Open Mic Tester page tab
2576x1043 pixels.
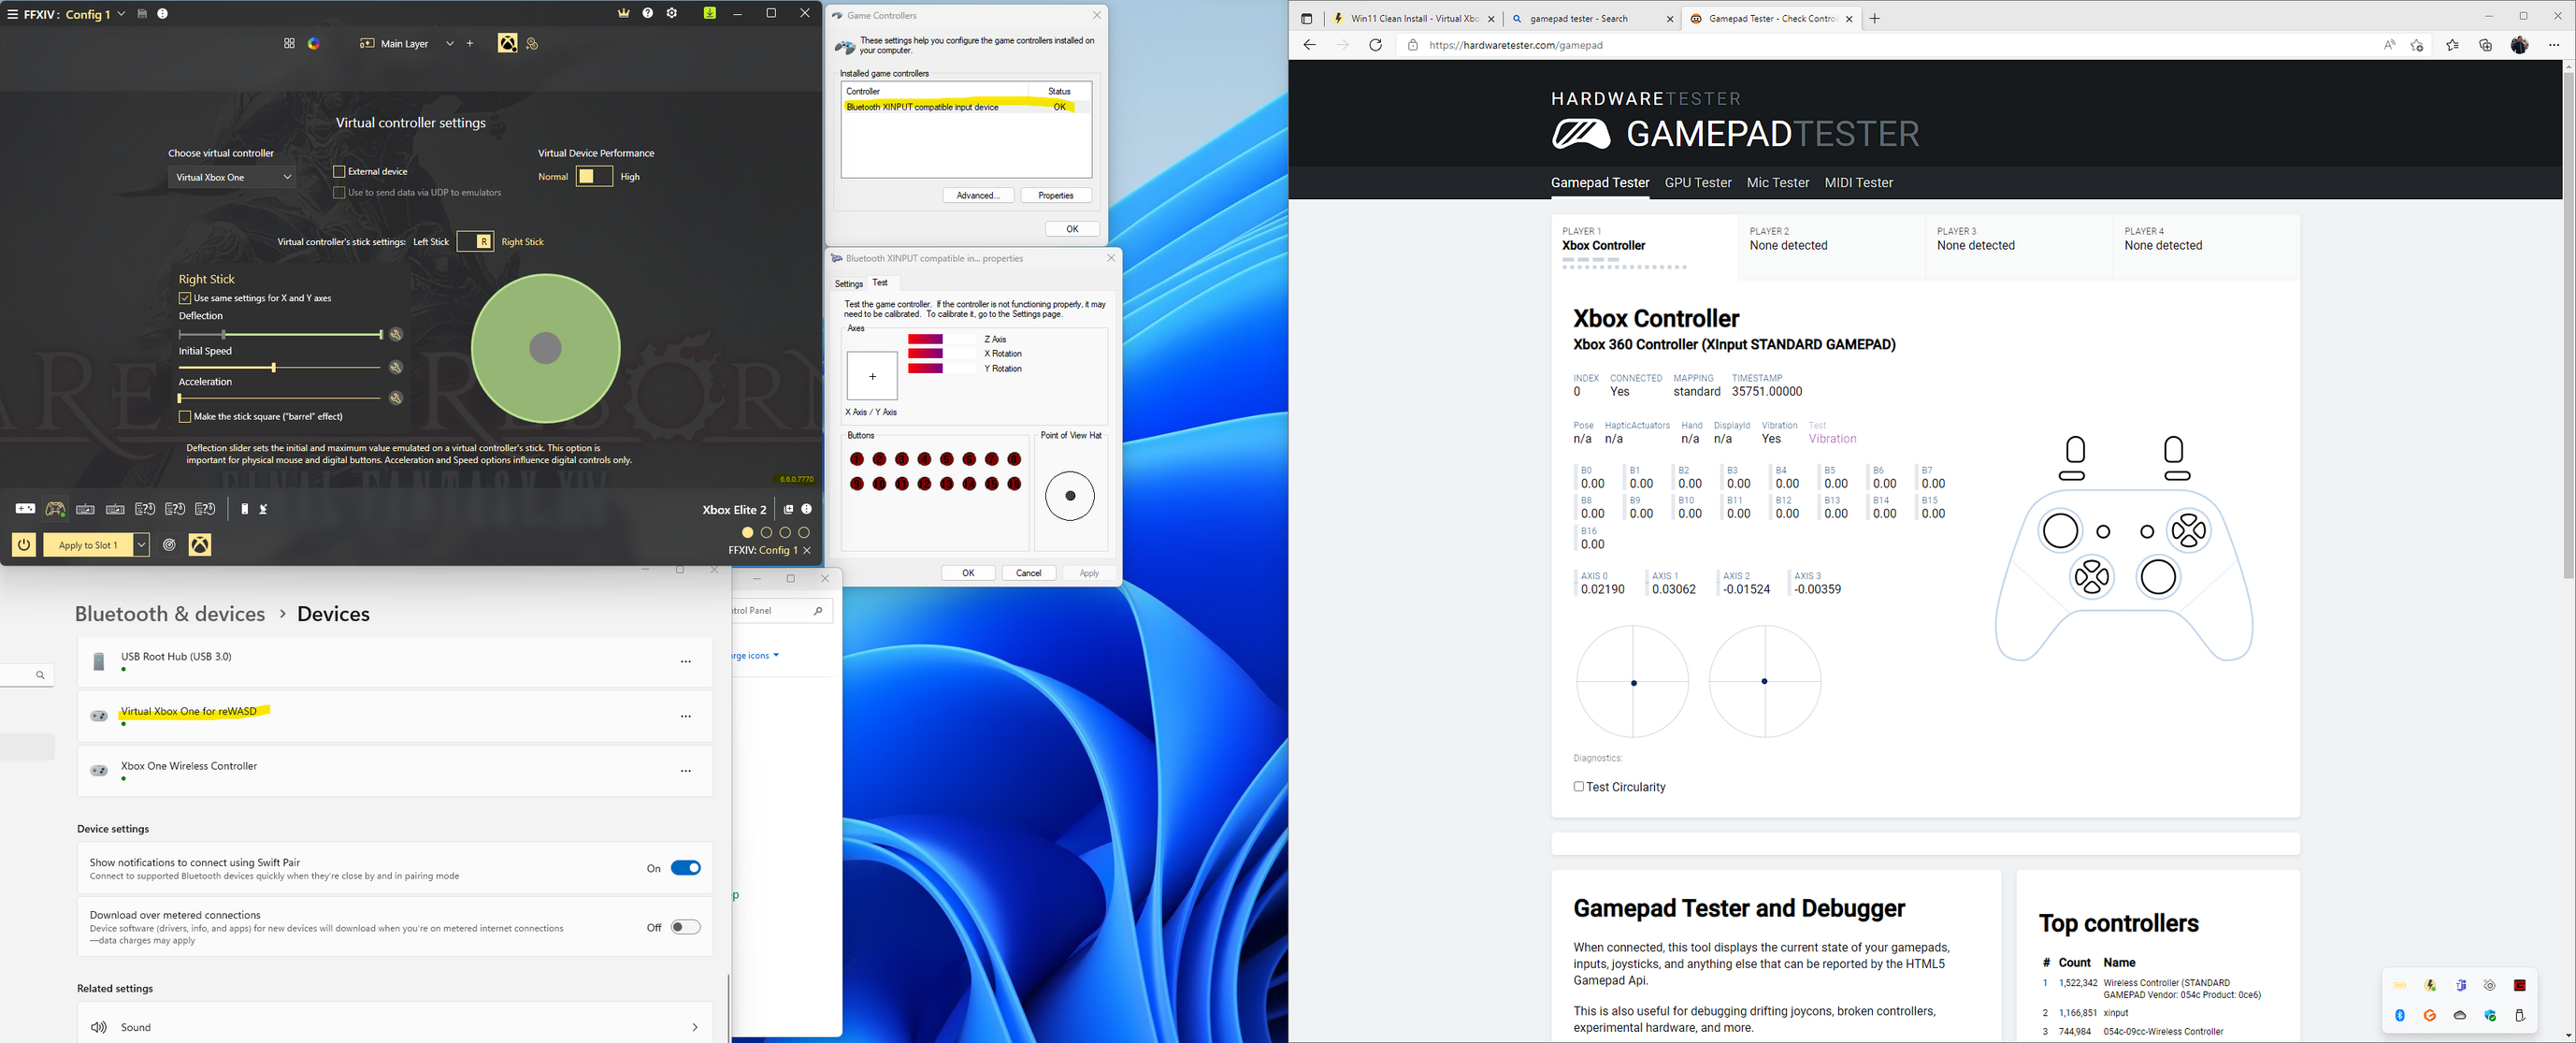coord(1778,183)
